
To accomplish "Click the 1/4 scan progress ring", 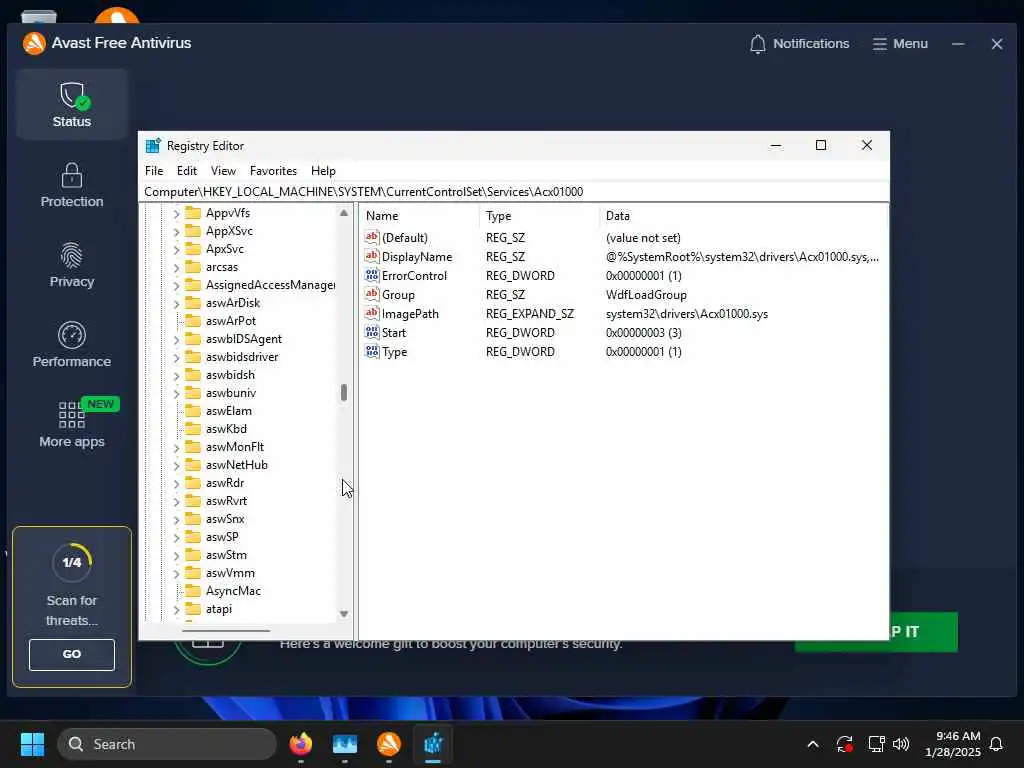I will [x=72, y=562].
